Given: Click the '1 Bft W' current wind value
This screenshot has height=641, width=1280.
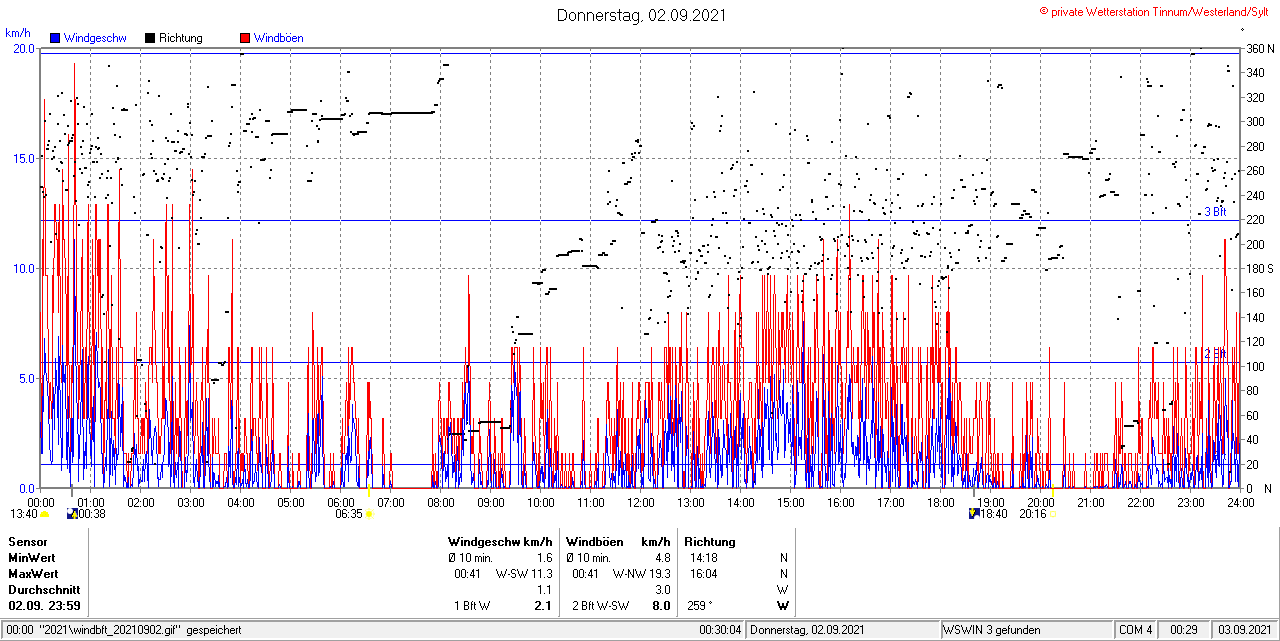Looking at the screenshot, I should 472,606.
